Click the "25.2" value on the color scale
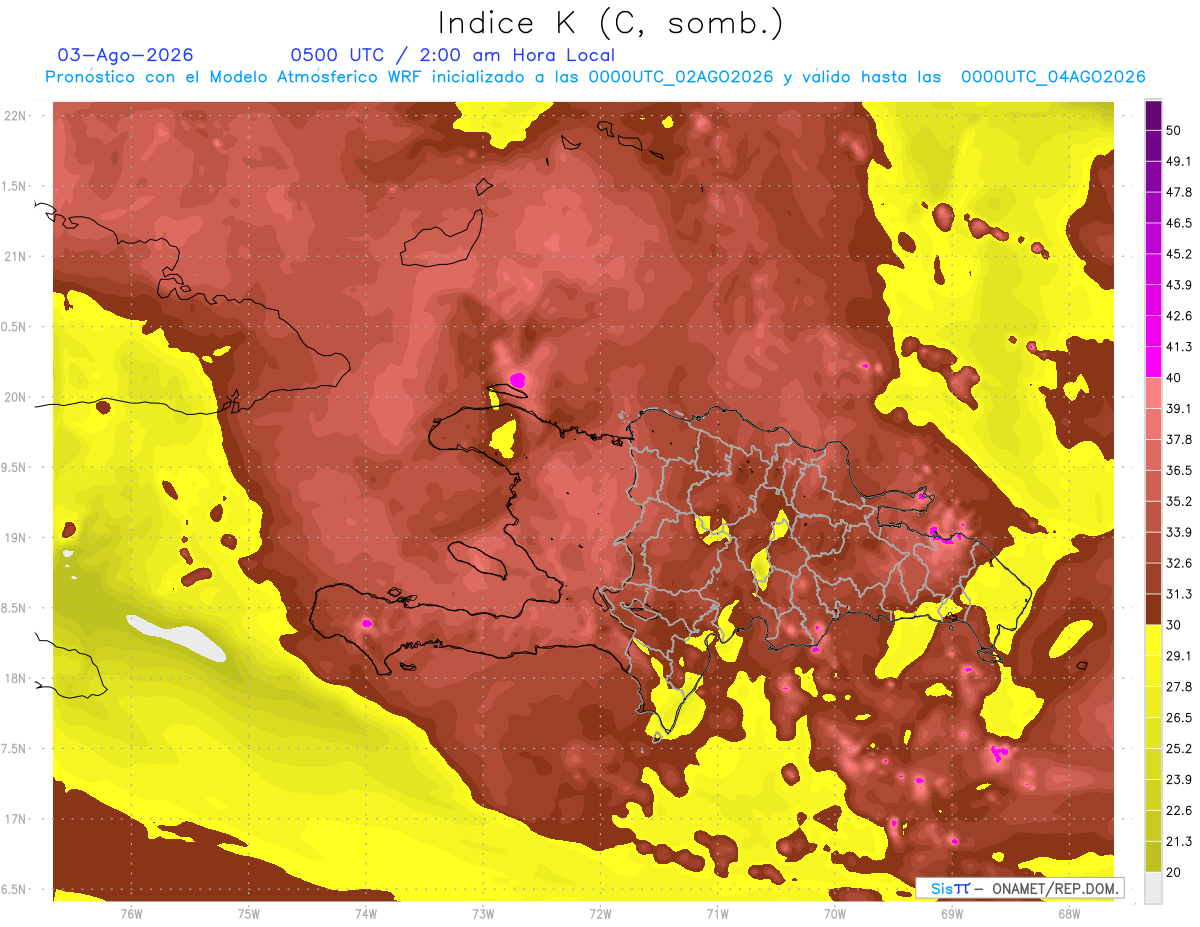Image resolution: width=1200 pixels, height=927 pixels. tap(1178, 749)
